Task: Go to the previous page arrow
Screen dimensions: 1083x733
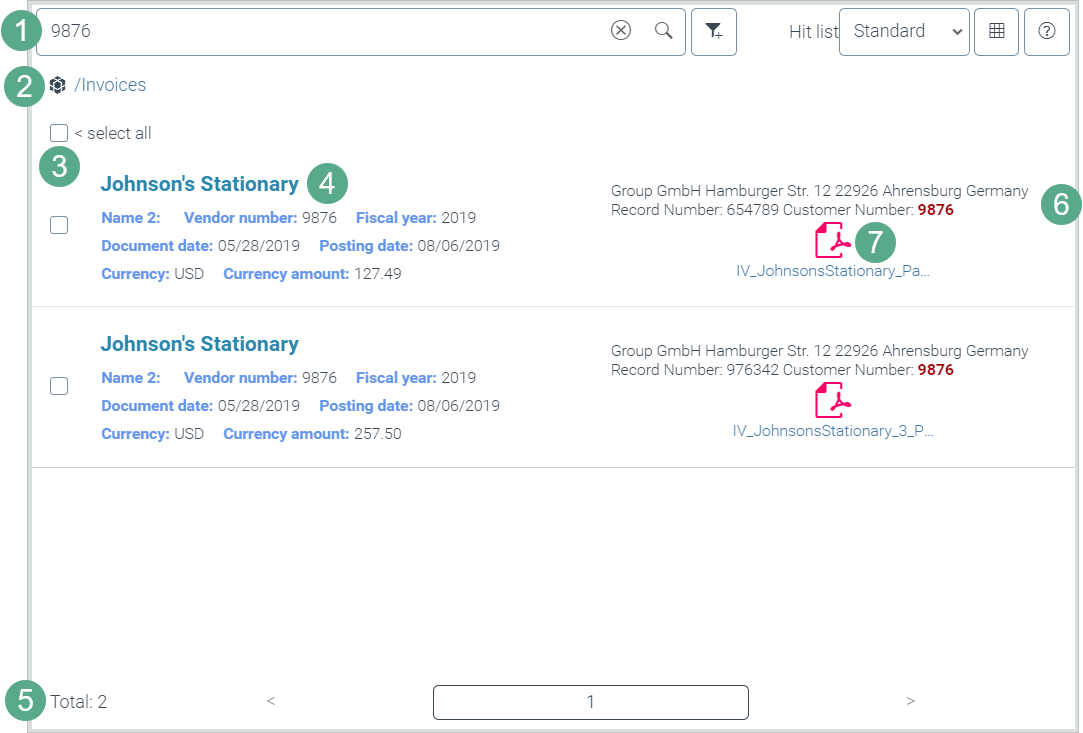Action: [x=271, y=701]
